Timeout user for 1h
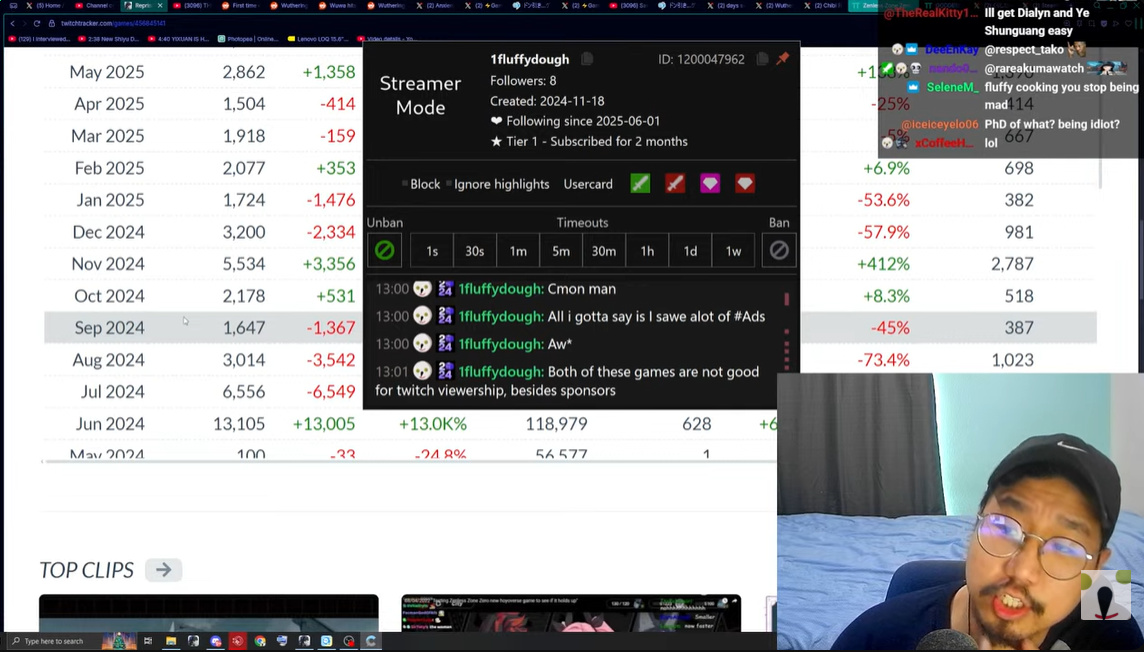1144x652 pixels. click(x=647, y=251)
